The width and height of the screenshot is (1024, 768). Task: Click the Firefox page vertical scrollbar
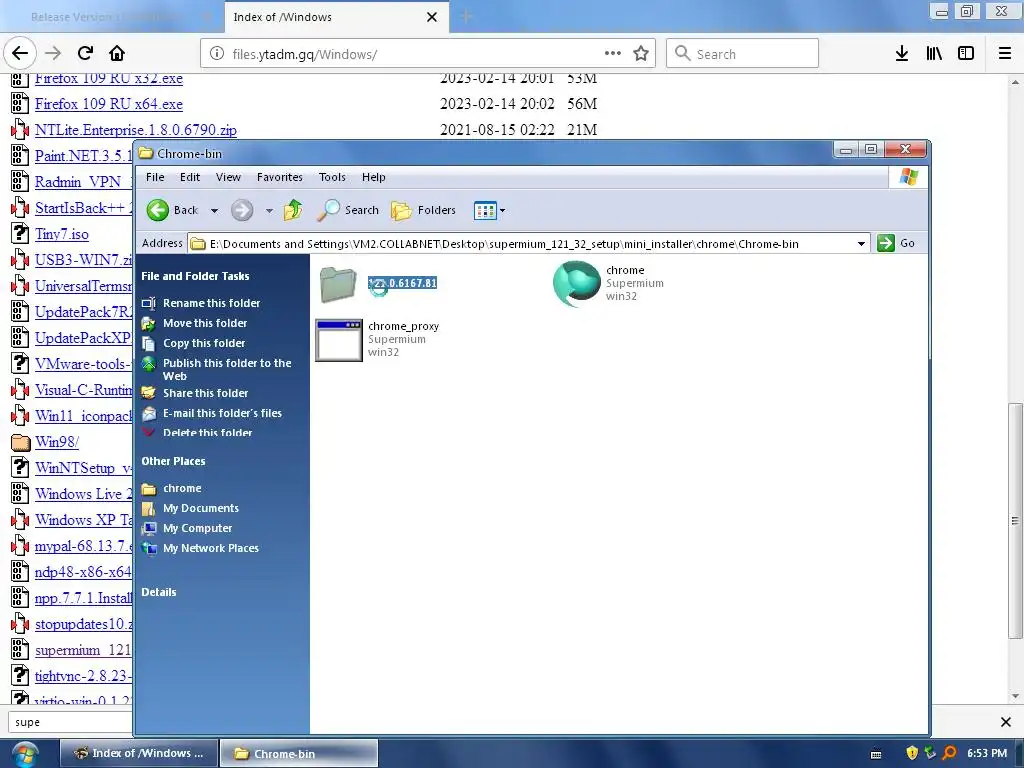(x=1015, y=520)
